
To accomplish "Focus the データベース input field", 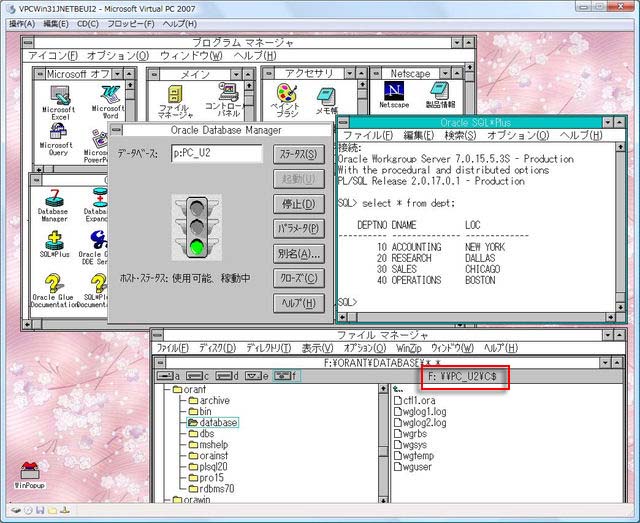I will pyautogui.click(x=217, y=154).
